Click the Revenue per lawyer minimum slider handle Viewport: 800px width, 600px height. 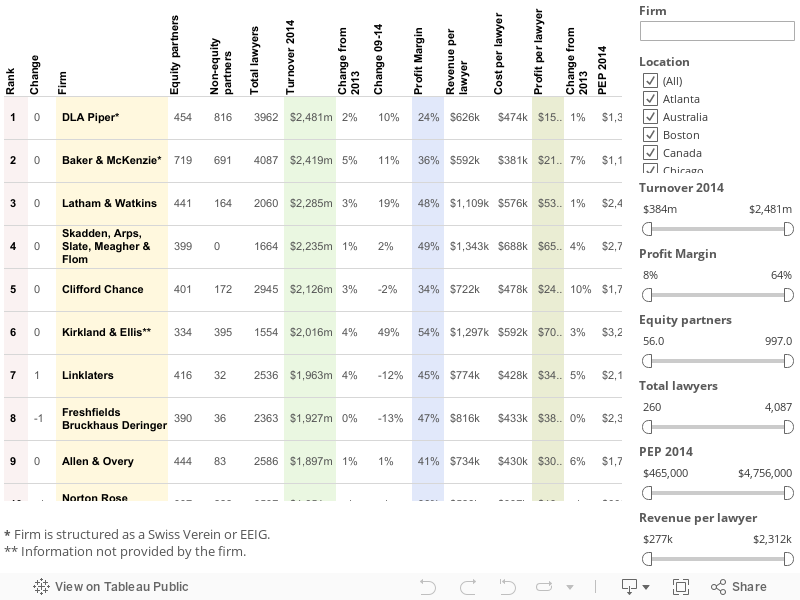pos(647,559)
